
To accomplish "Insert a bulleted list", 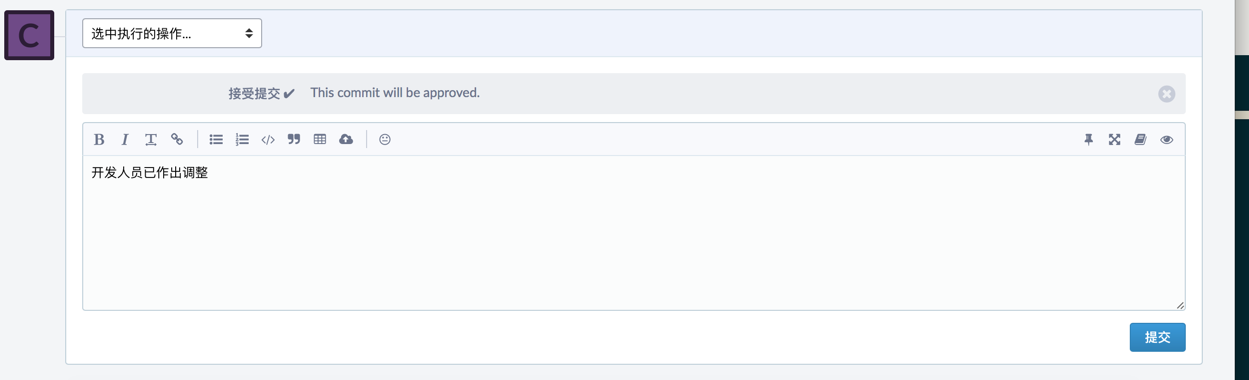I will point(216,140).
